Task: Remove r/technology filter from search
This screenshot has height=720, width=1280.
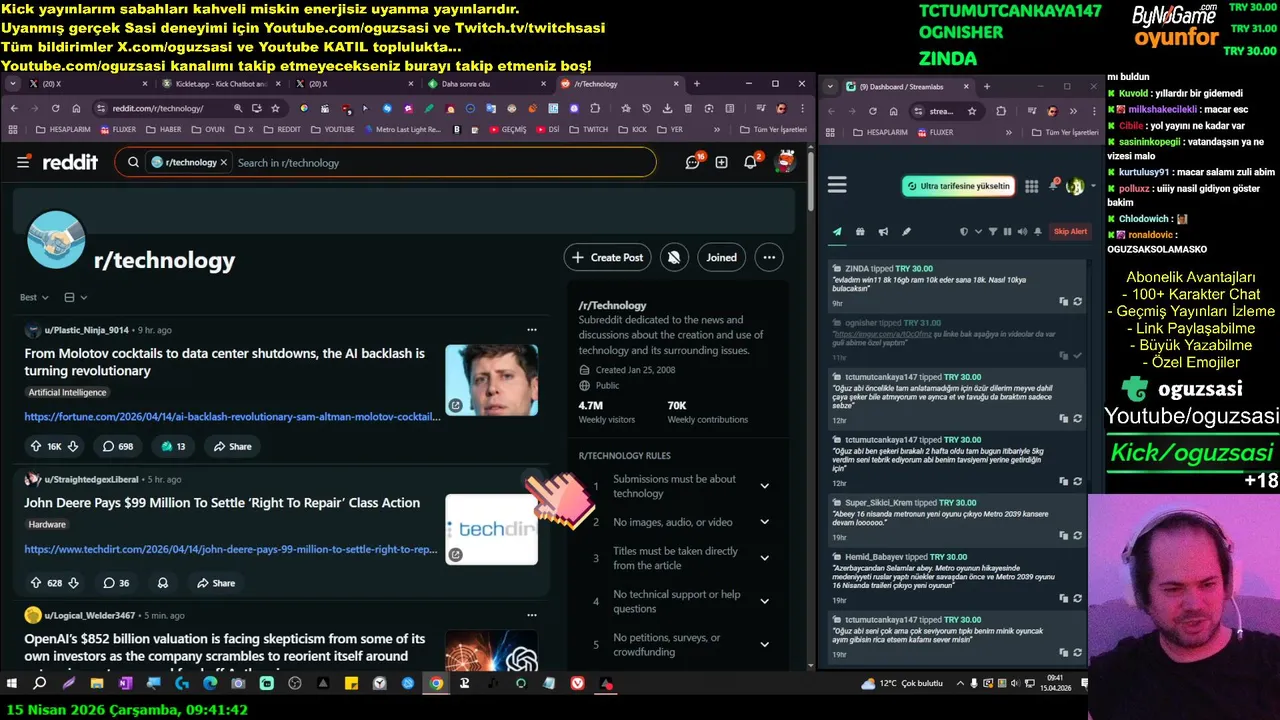Action: [224, 162]
